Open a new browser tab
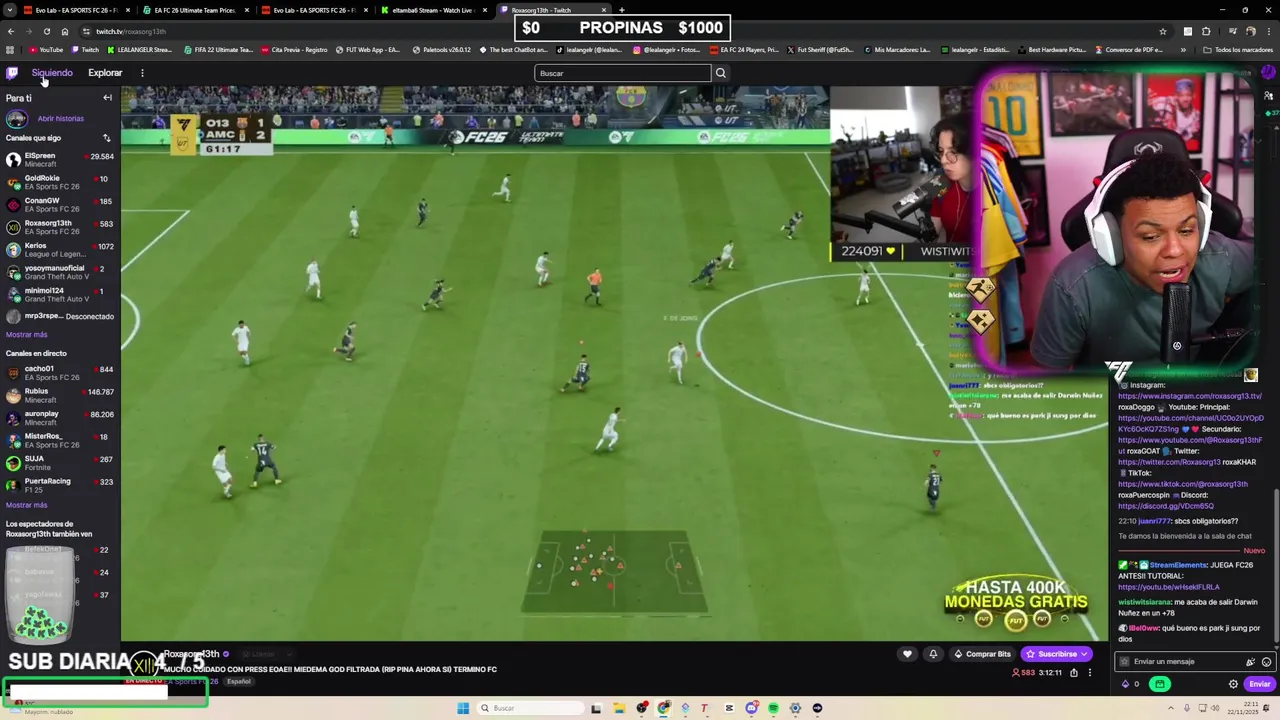 [621, 10]
